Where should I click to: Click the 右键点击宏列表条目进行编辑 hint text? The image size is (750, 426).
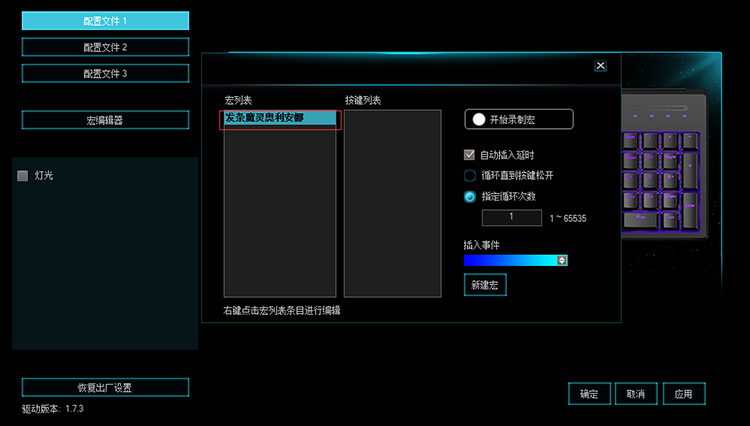(282, 311)
